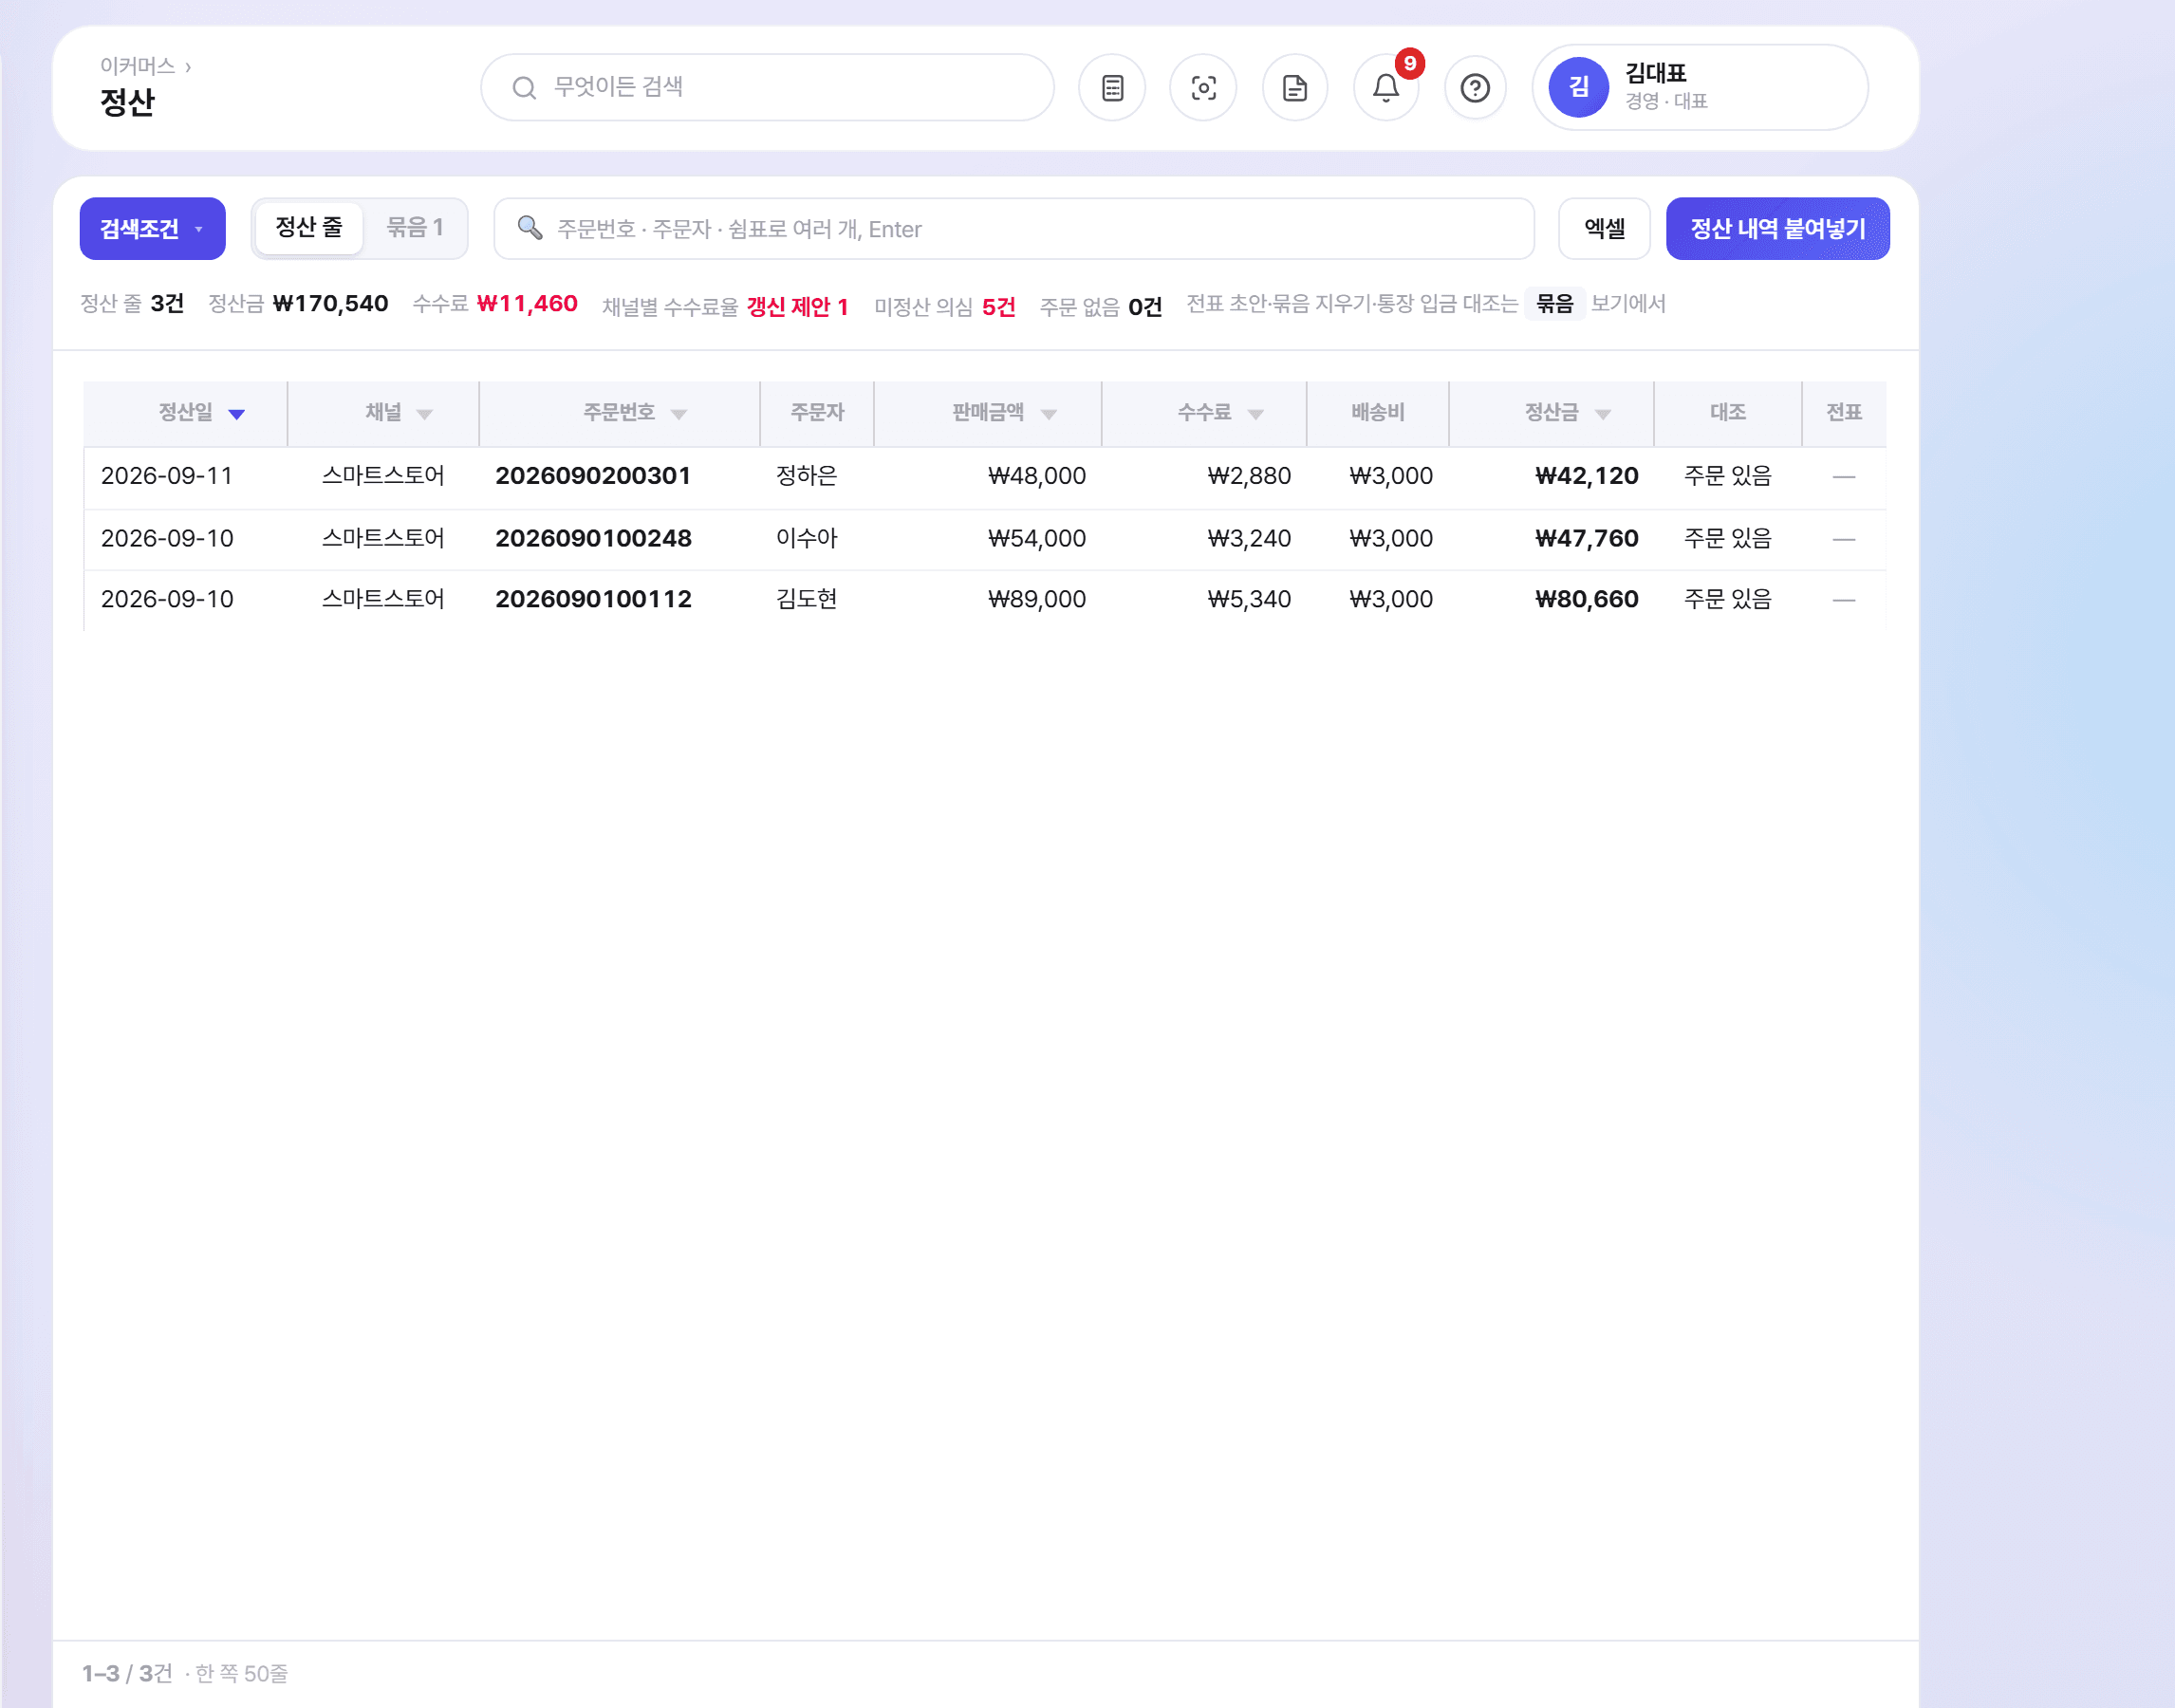Click the 엑셀 export button
This screenshot has width=2175, height=1708.
click(x=1604, y=228)
